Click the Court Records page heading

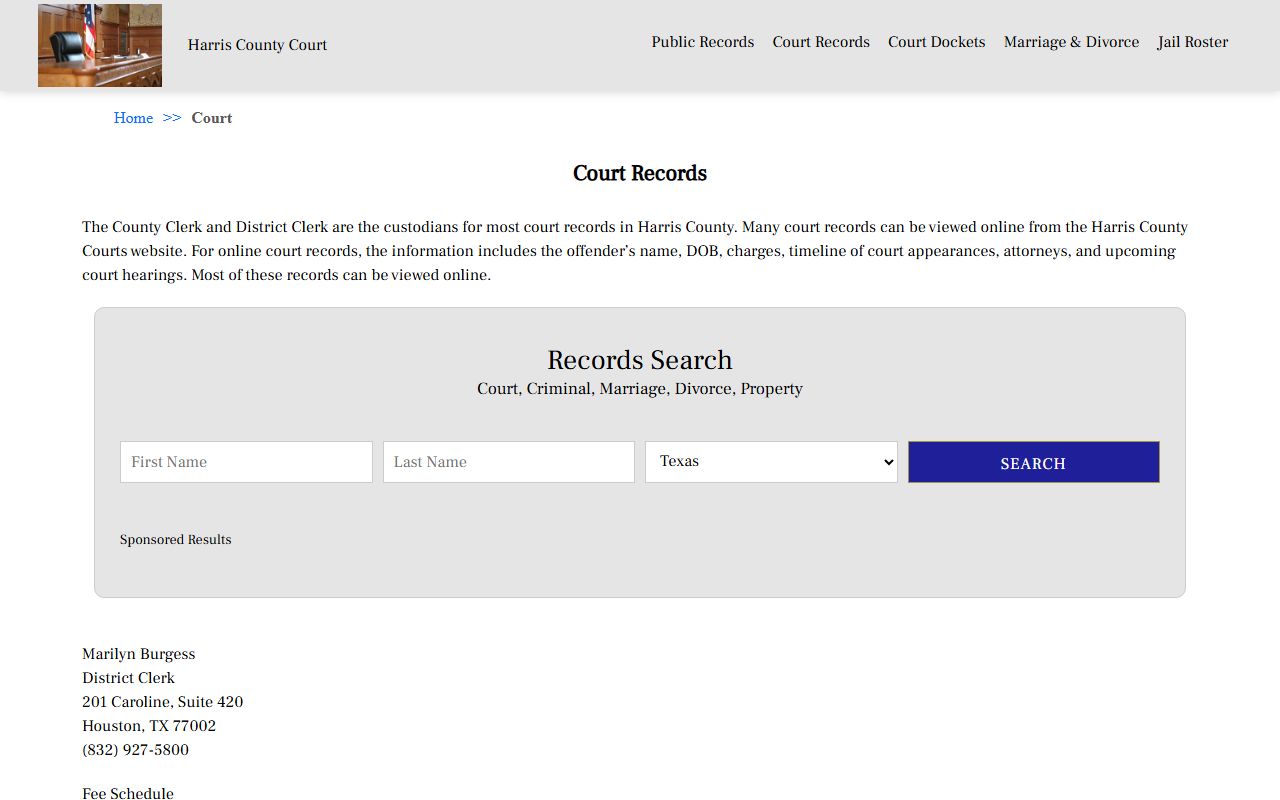tap(640, 174)
